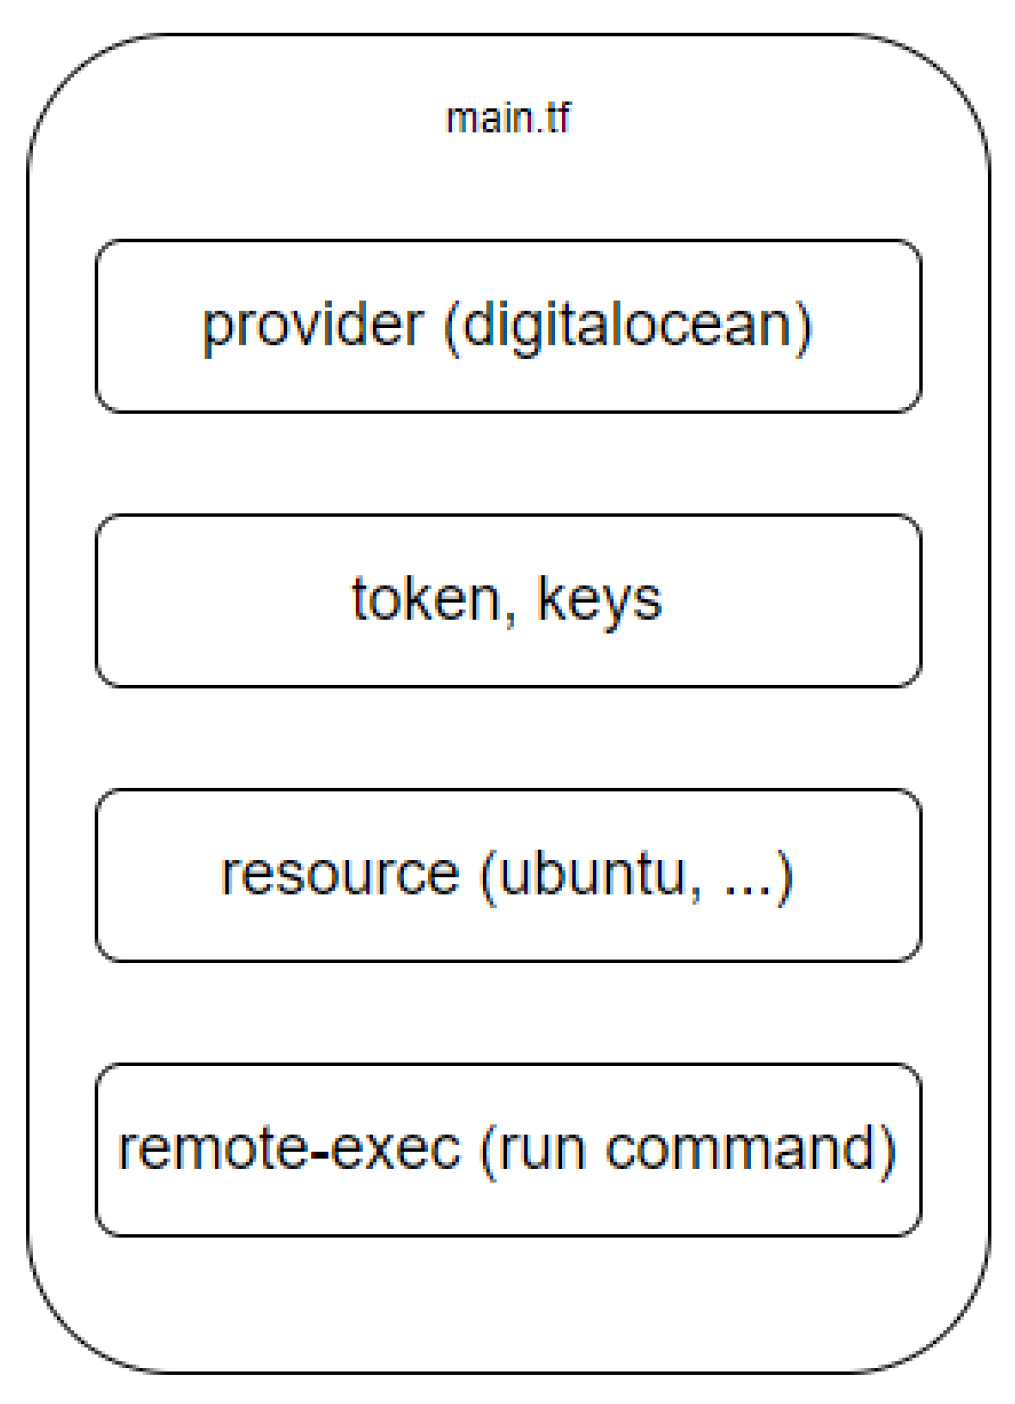1015x1404 pixels.
Task: Click the word "token"
Action: click(x=428, y=600)
